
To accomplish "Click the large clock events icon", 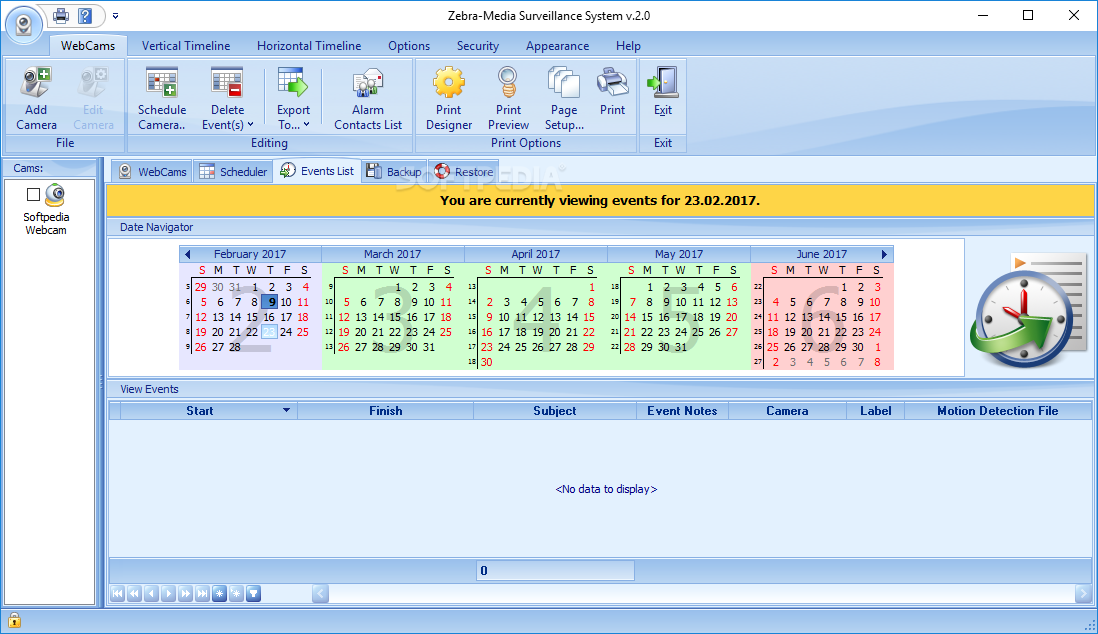I will click(x=1028, y=311).
